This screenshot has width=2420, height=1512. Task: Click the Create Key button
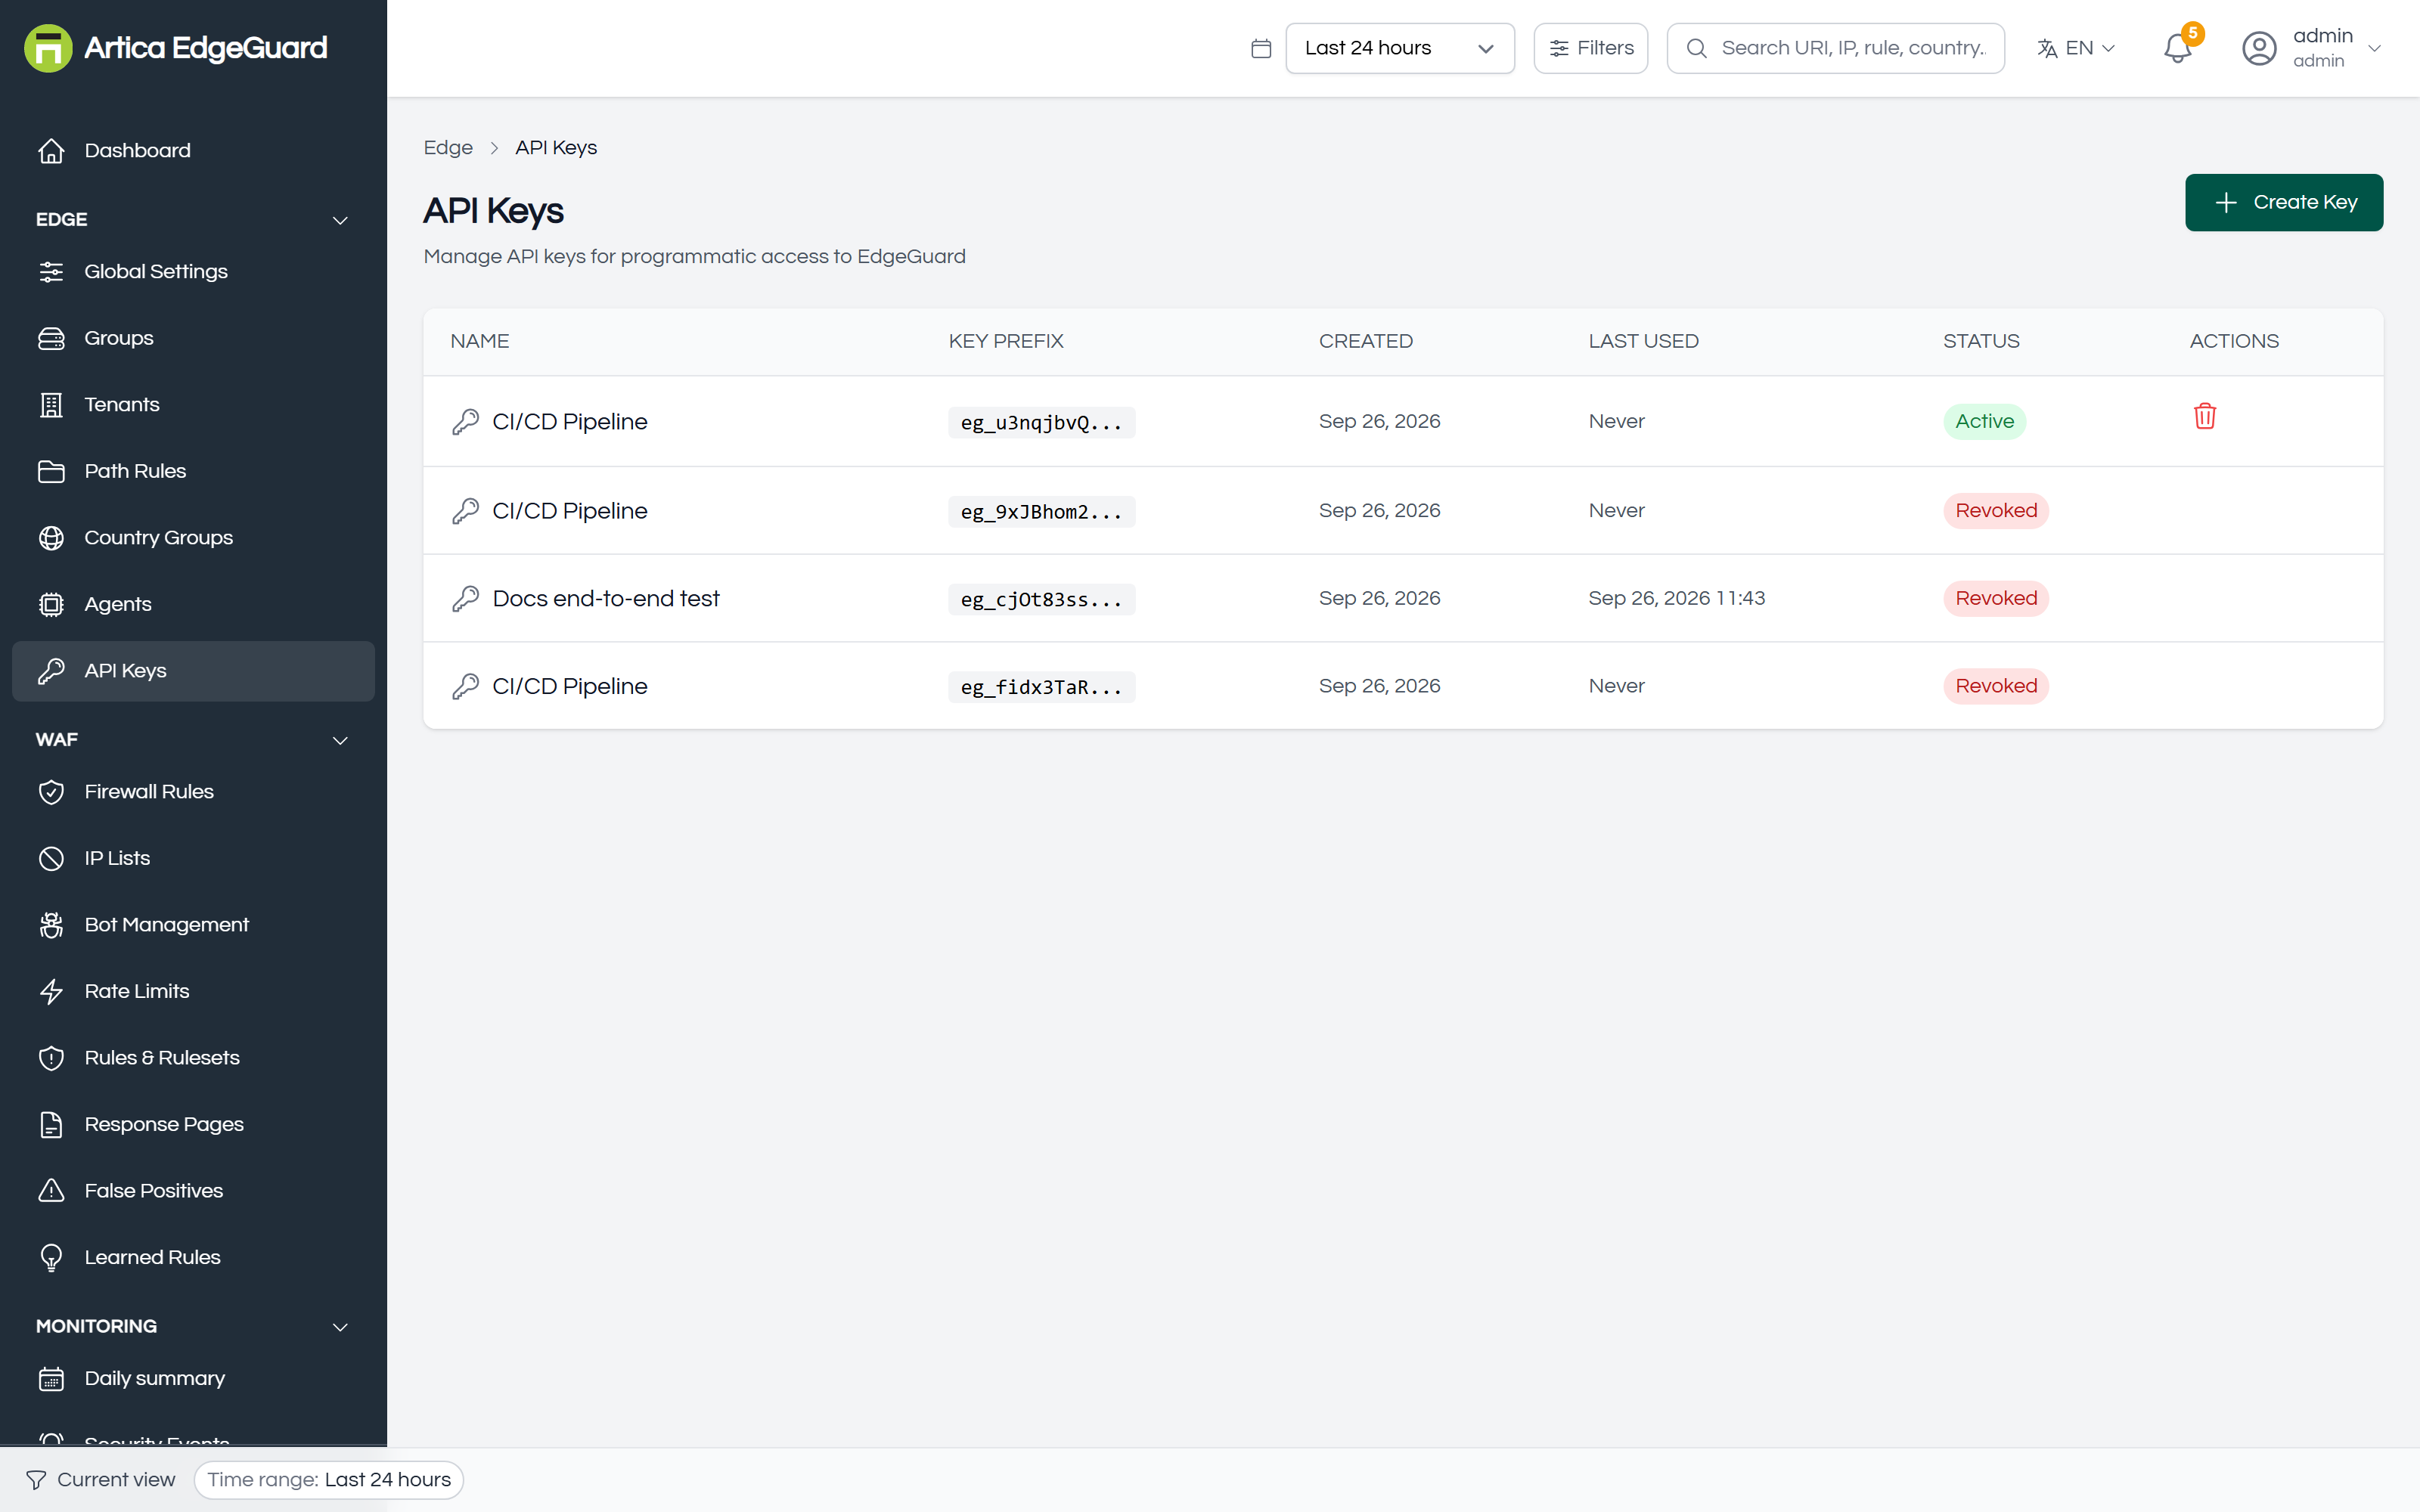pyautogui.click(x=2284, y=202)
